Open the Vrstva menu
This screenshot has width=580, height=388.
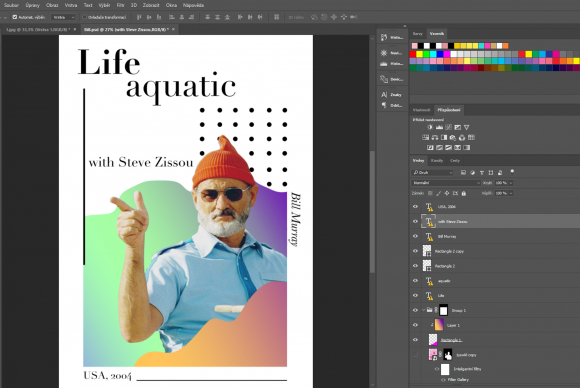(x=71, y=5)
